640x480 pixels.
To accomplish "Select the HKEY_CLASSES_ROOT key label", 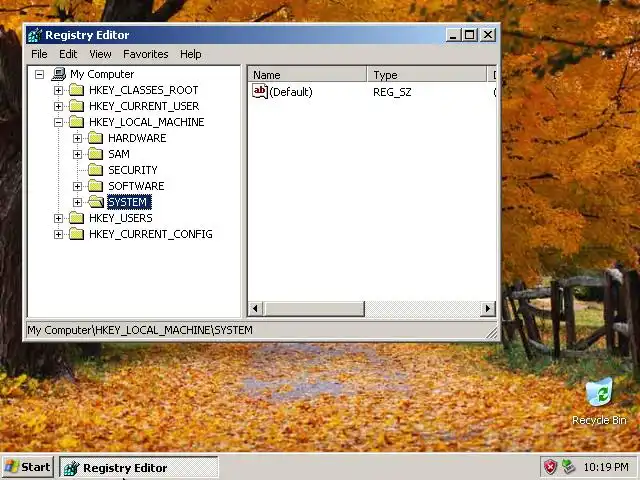I will (x=144, y=90).
